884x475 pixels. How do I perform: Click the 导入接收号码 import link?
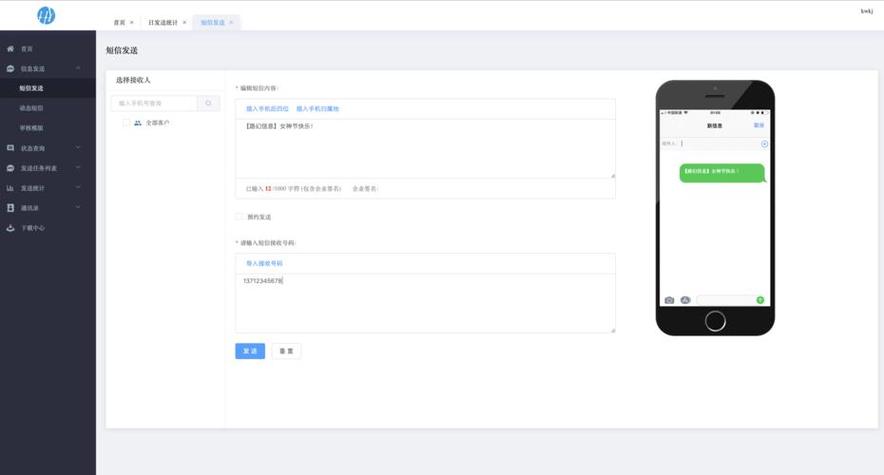coord(264,263)
